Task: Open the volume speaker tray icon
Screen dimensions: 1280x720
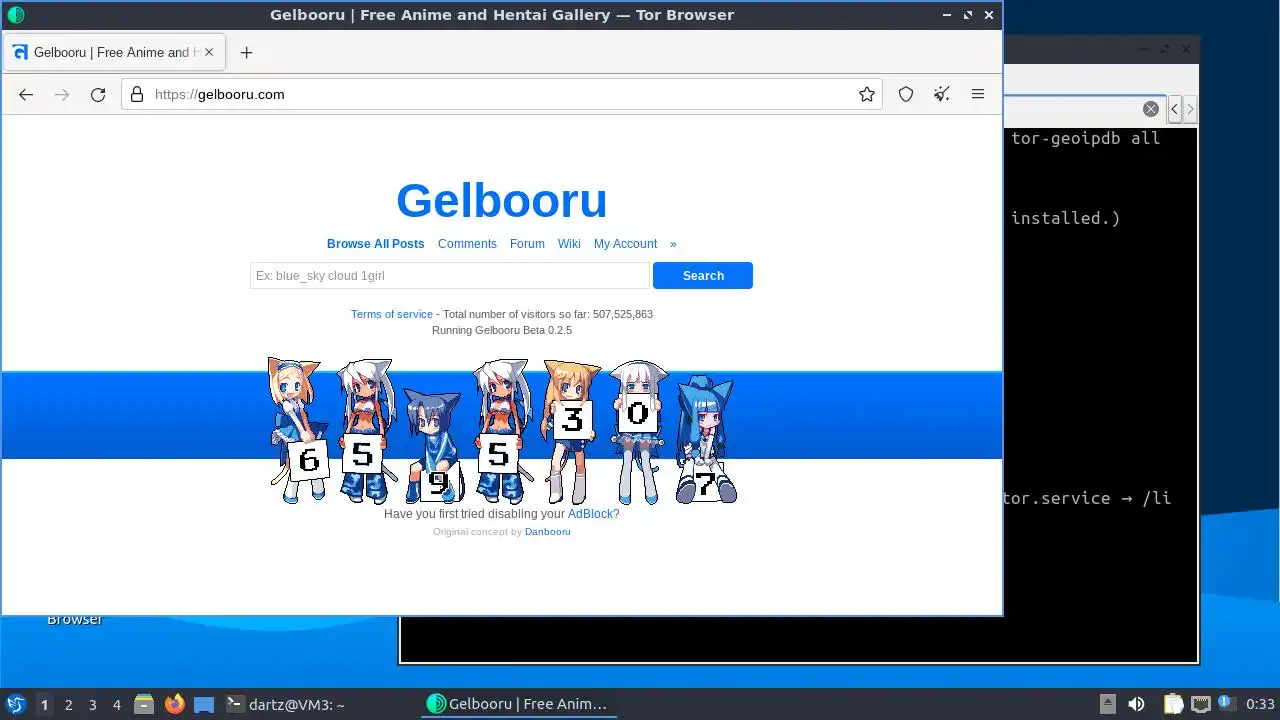Action: click(x=1136, y=705)
